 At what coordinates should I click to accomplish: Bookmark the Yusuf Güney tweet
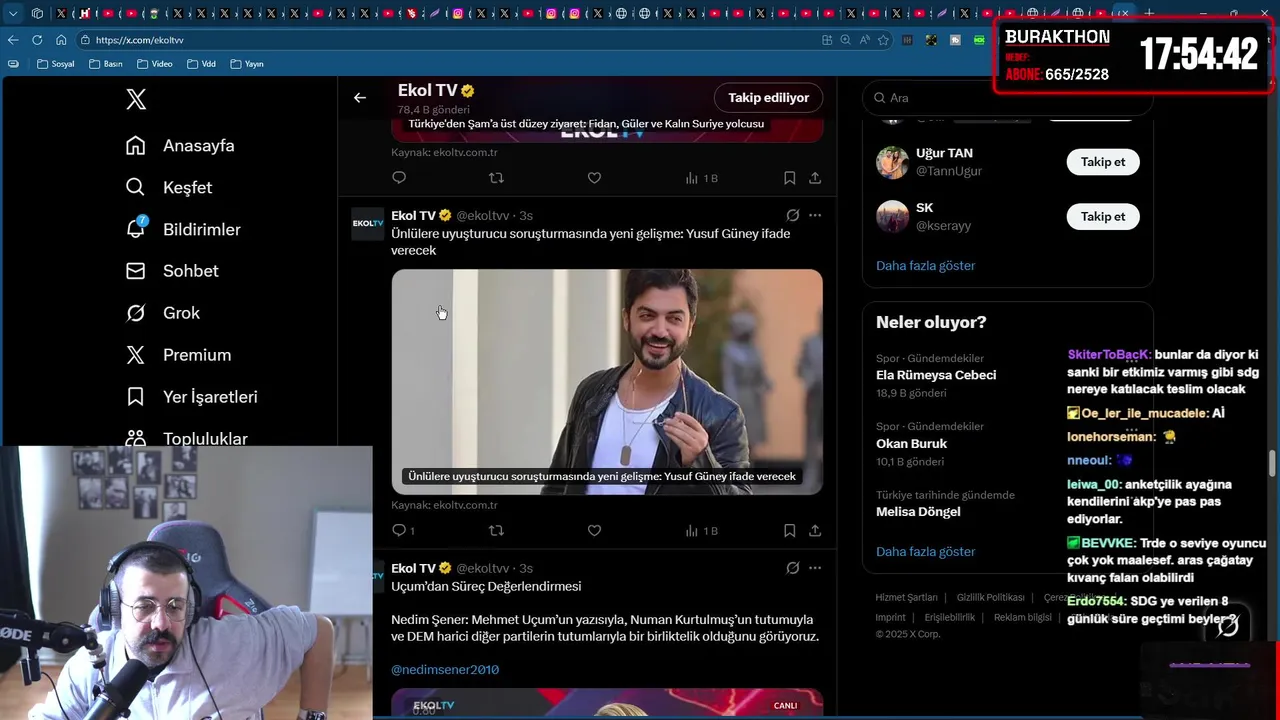click(790, 530)
